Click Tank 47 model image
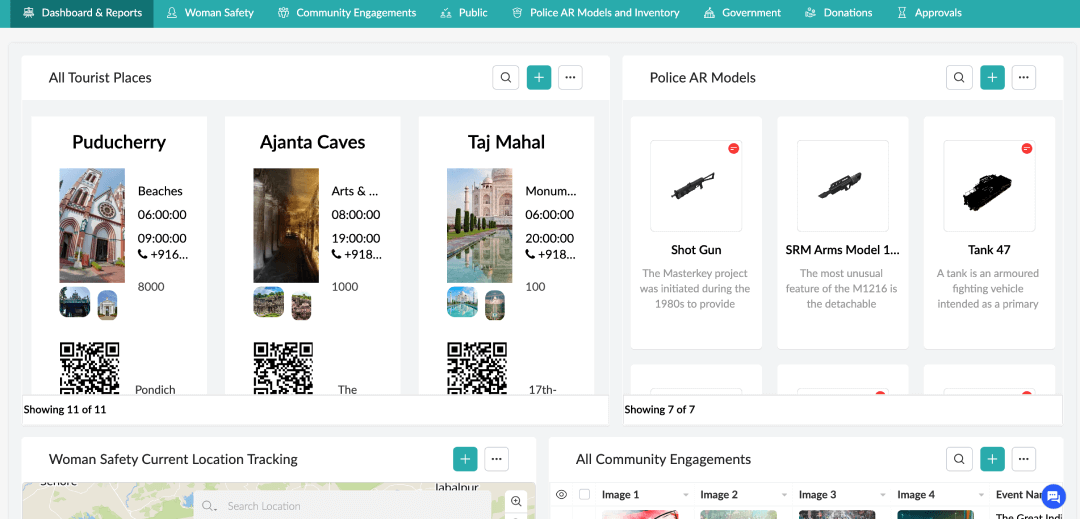Screen dimensions: 1080x519 pos(989,186)
